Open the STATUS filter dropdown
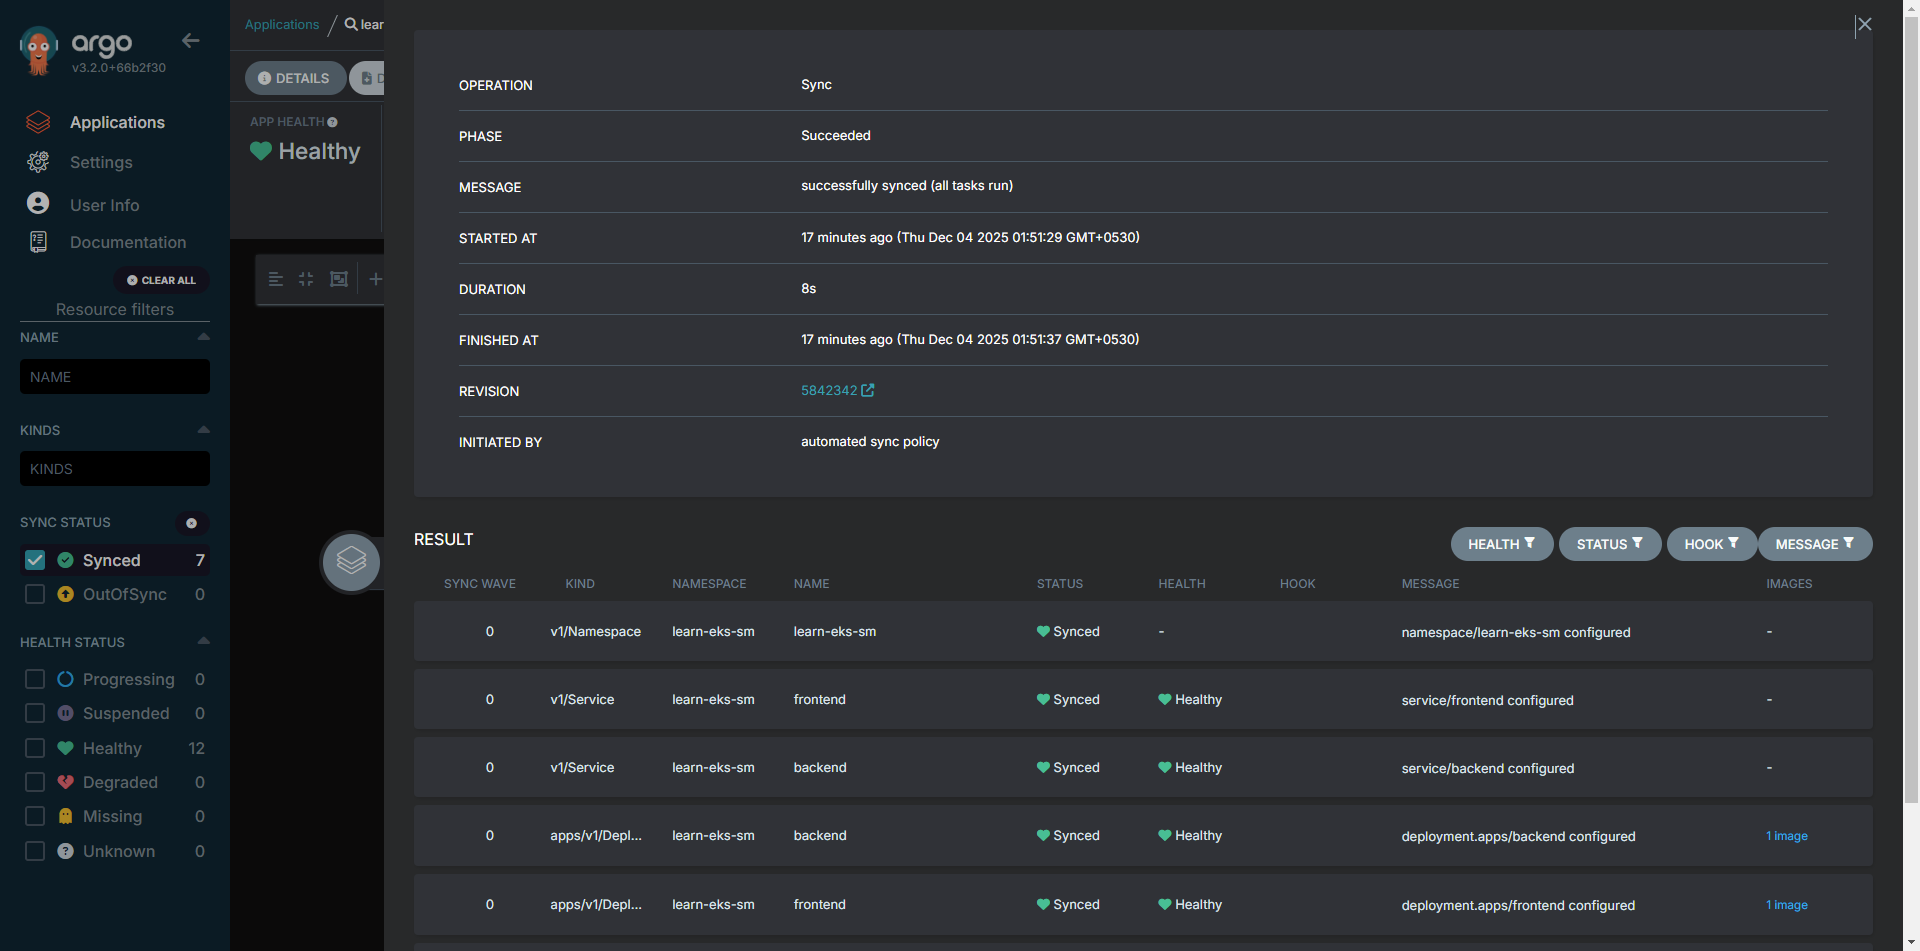Image resolution: width=1920 pixels, height=951 pixels. pos(1609,544)
